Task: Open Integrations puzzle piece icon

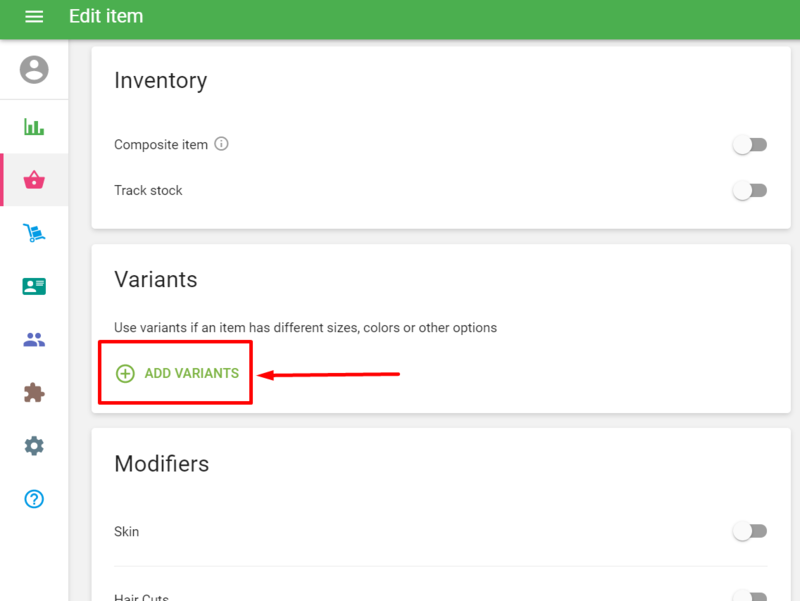Action: tap(34, 393)
